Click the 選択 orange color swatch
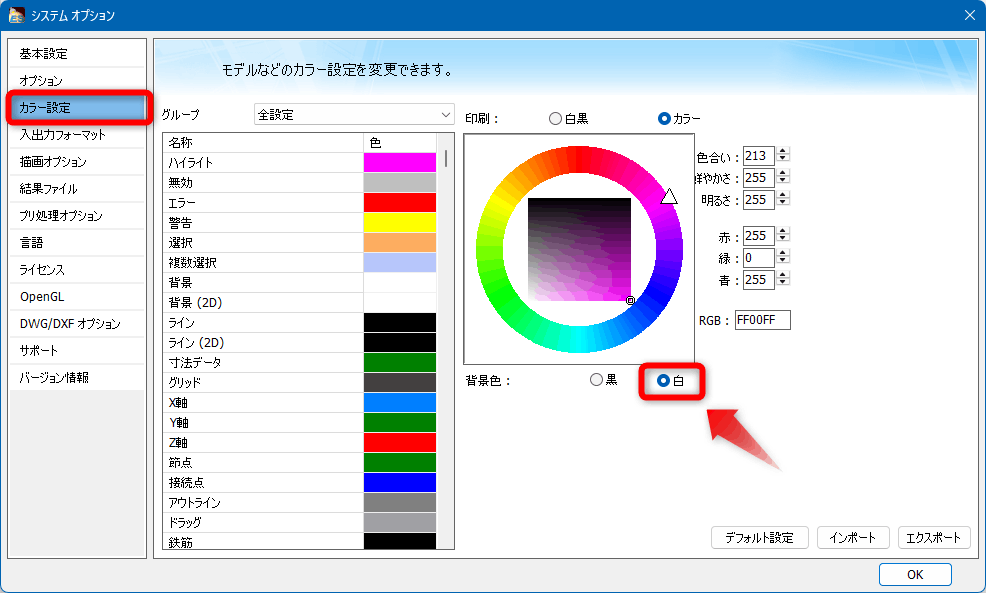 400,243
